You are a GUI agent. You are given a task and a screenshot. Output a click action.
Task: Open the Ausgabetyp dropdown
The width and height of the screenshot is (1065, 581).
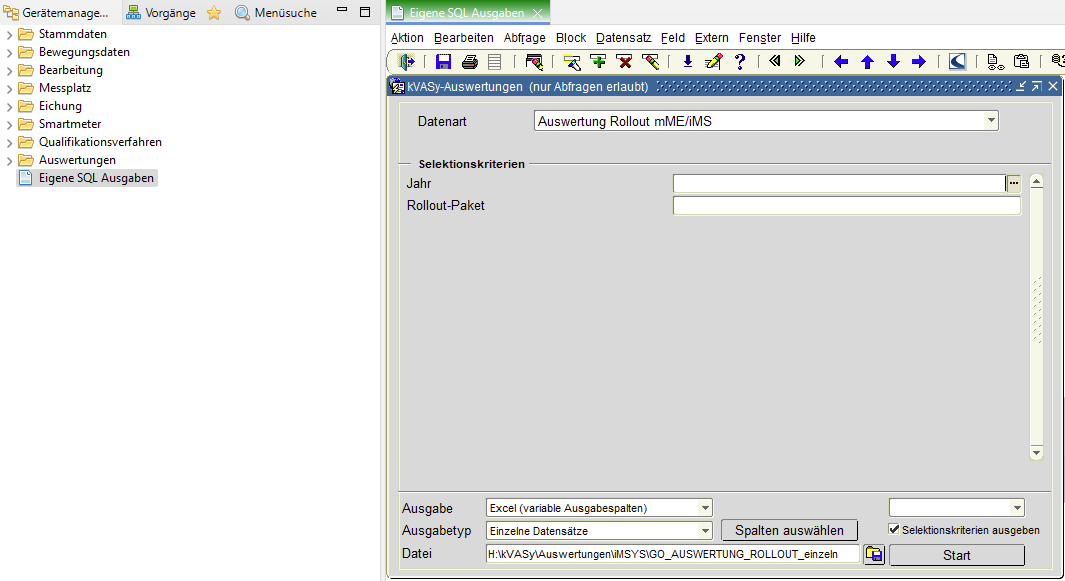705,531
